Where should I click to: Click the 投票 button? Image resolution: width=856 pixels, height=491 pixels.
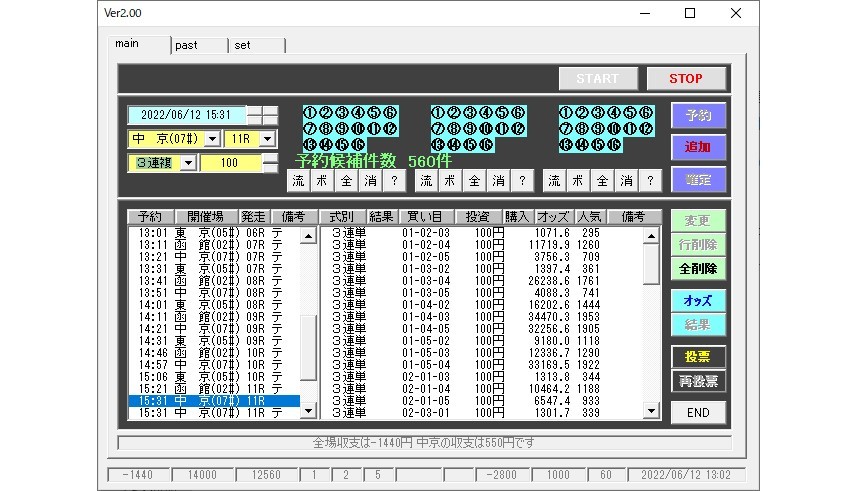click(698, 357)
